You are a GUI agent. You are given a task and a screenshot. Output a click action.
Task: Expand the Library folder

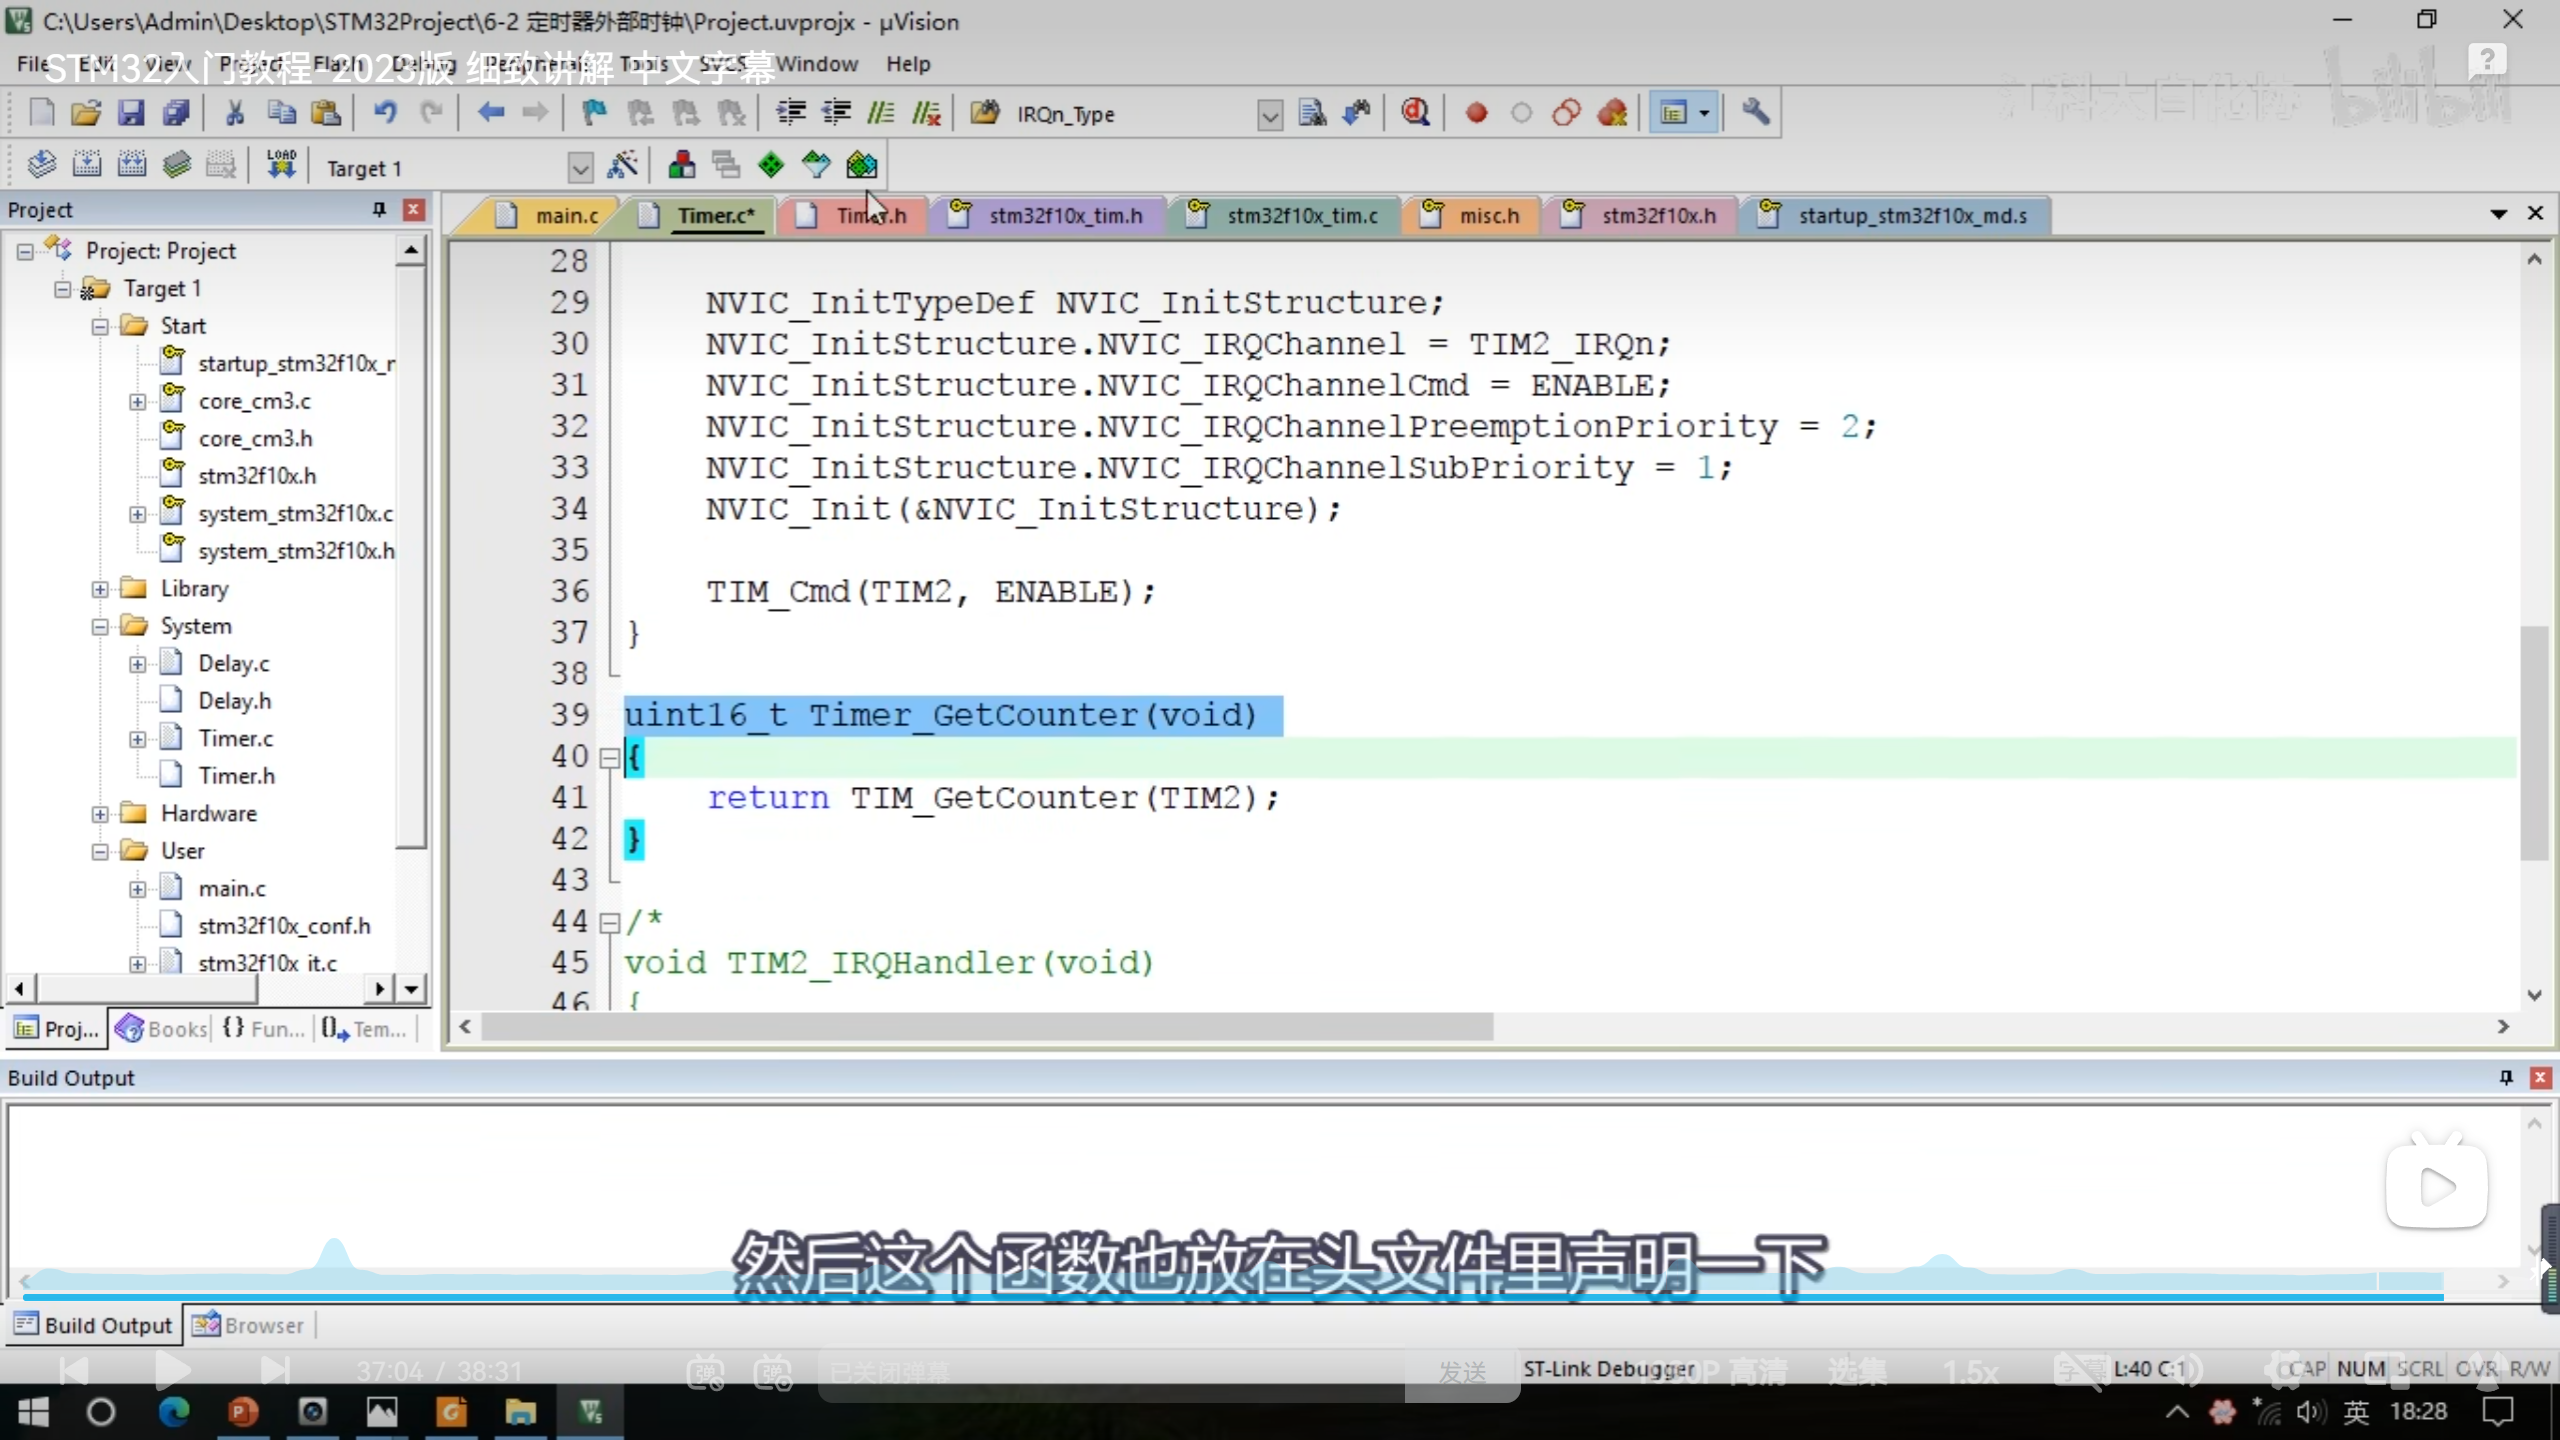100,589
